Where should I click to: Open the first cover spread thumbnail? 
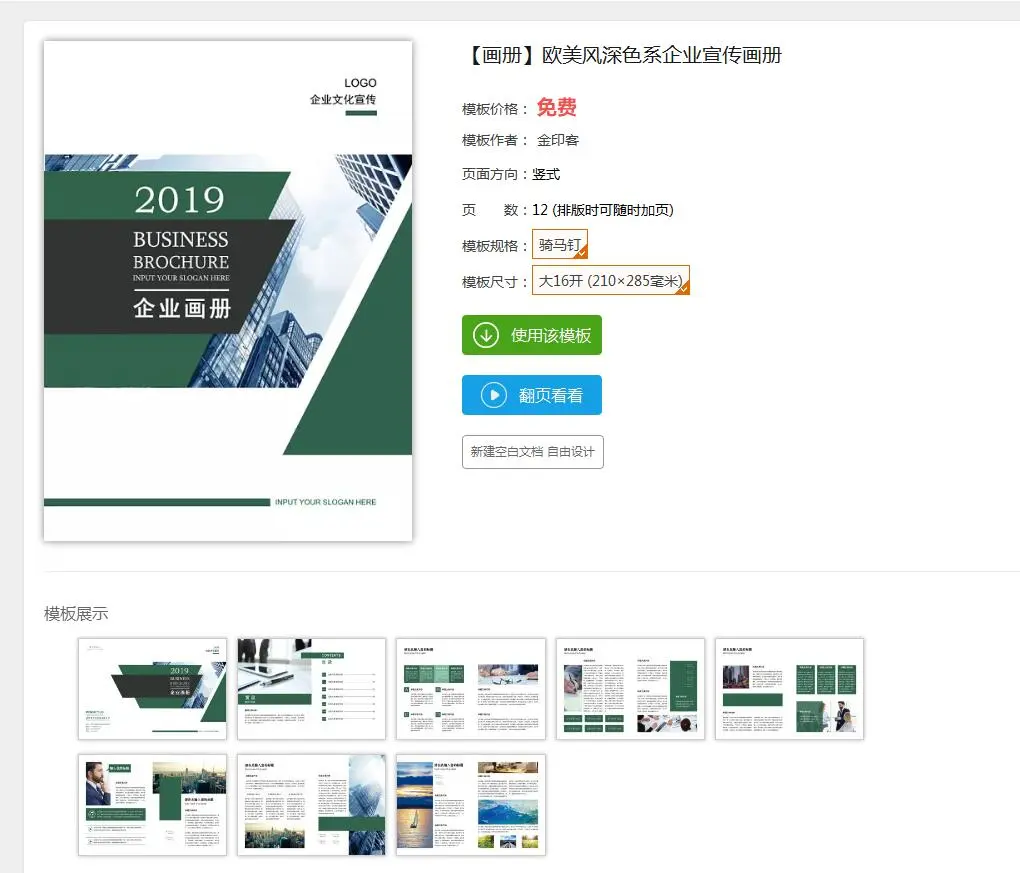(x=152, y=689)
